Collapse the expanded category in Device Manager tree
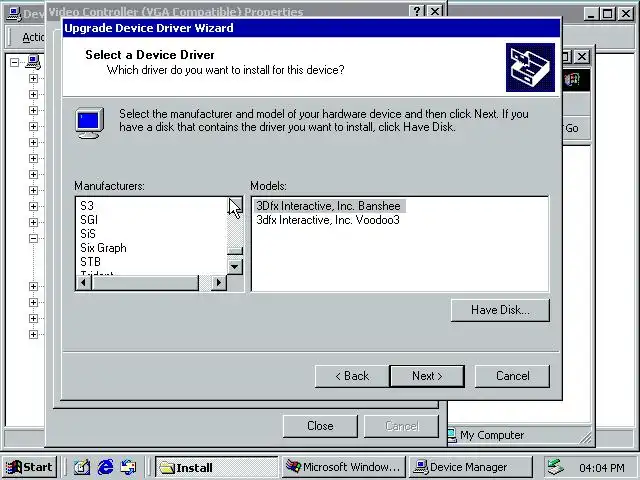 coord(33,238)
